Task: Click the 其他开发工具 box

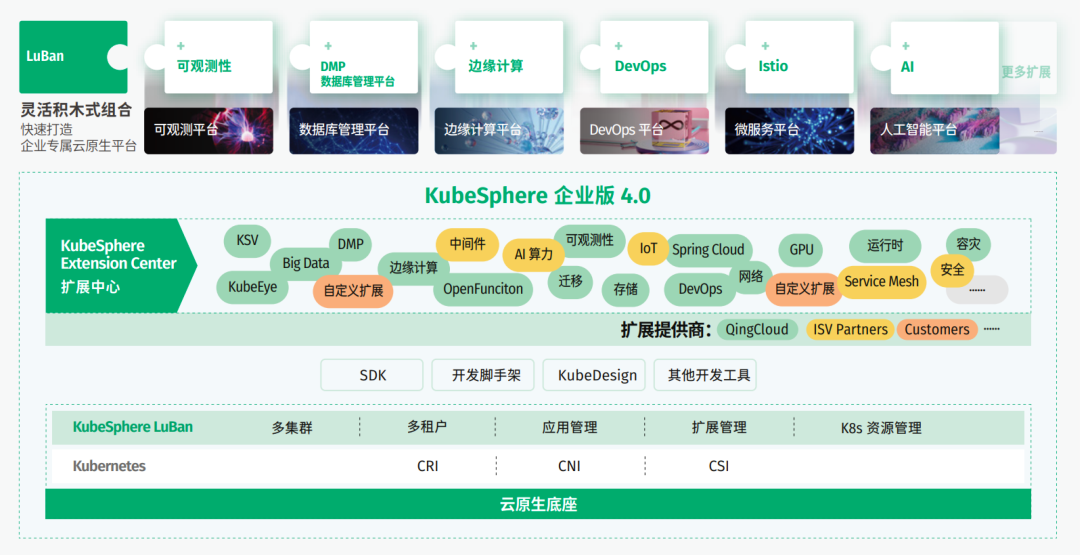Action: 705,375
